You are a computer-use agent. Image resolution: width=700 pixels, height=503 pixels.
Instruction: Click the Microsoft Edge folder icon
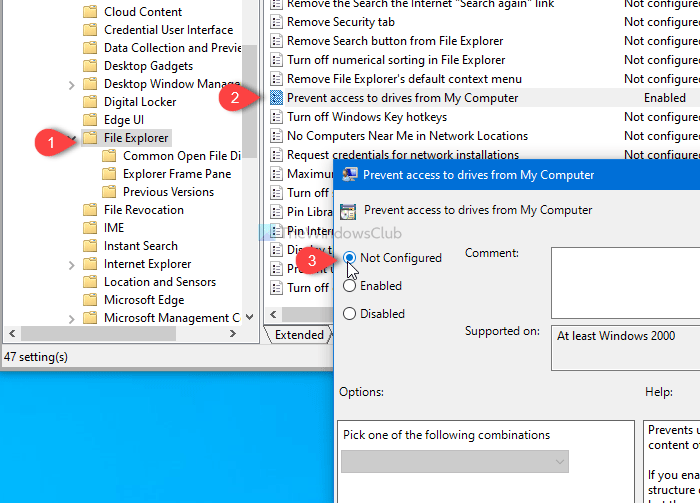pyautogui.click(x=90, y=300)
